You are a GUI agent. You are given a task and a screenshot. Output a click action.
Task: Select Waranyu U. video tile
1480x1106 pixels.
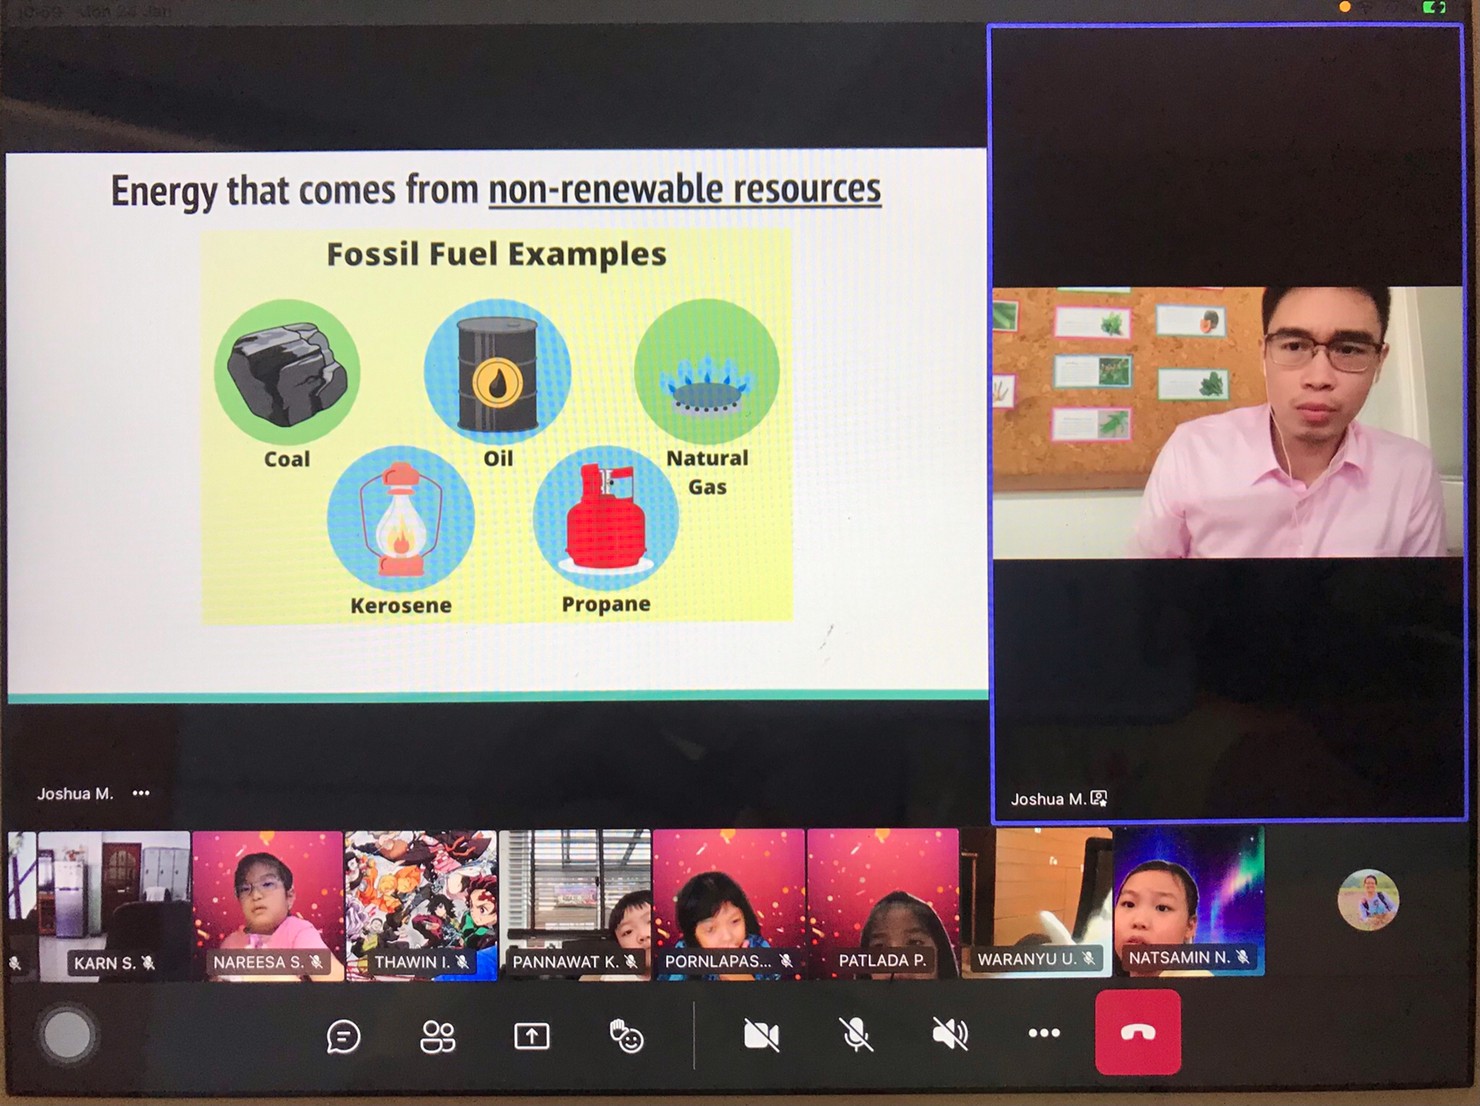click(1036, 902)
